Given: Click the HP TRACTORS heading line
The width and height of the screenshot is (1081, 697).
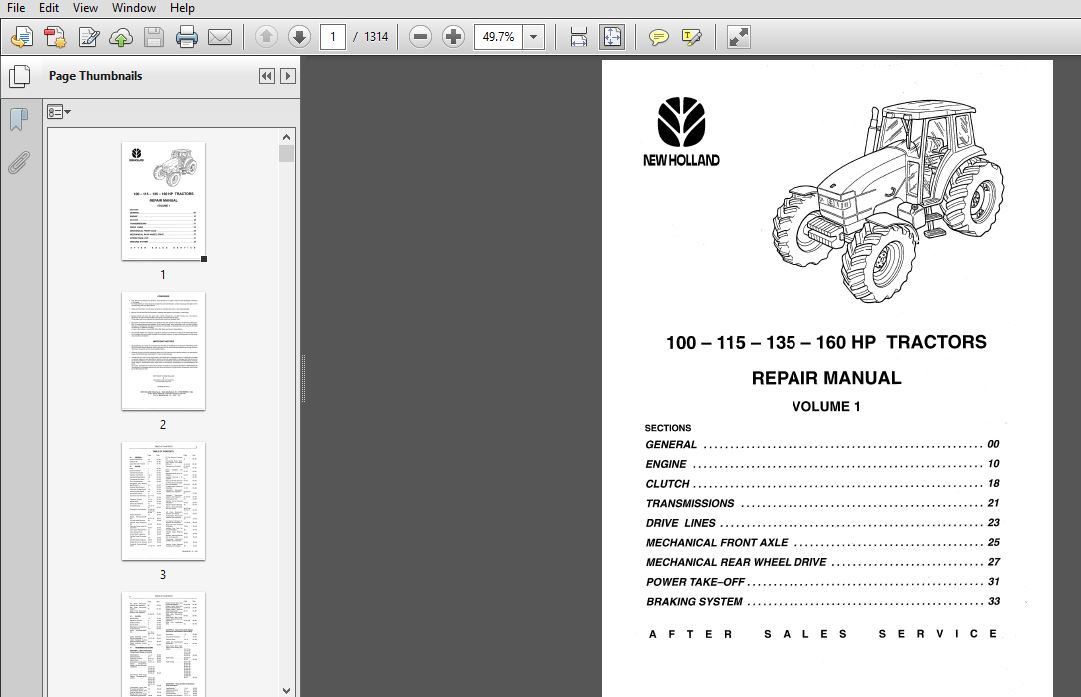Looking at the screenshot, I should click(x=826, y=343).
